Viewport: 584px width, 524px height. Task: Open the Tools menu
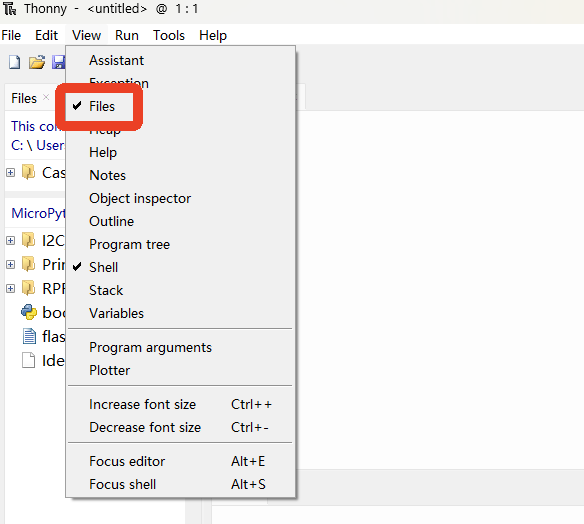(x=169, y=35)
